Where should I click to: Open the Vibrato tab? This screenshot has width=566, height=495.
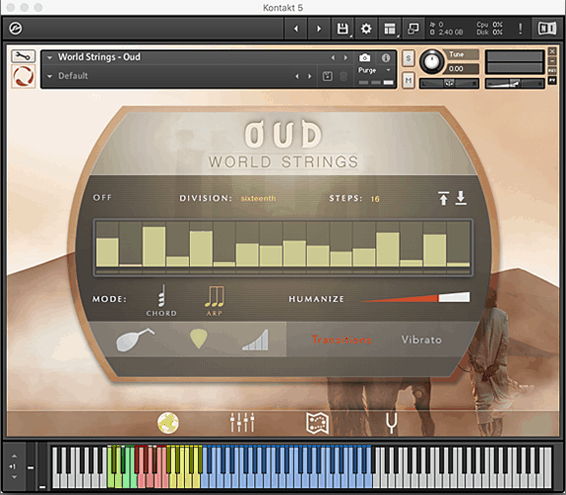[421, 340]
